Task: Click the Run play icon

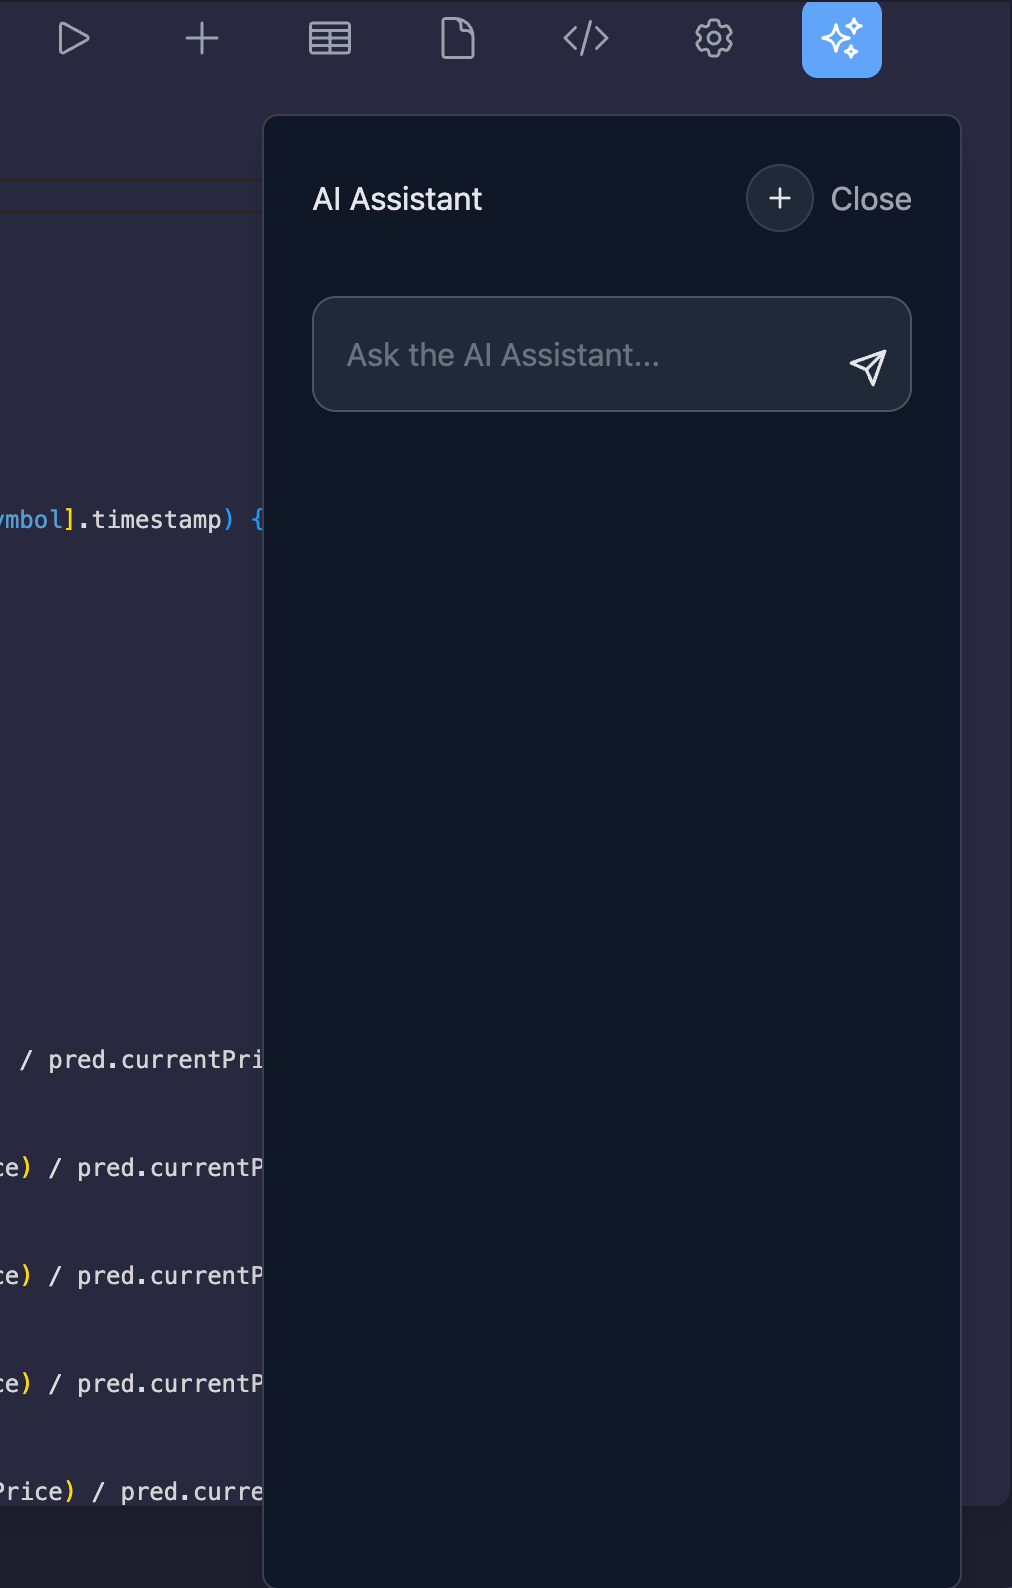Action: coord(74,39)
